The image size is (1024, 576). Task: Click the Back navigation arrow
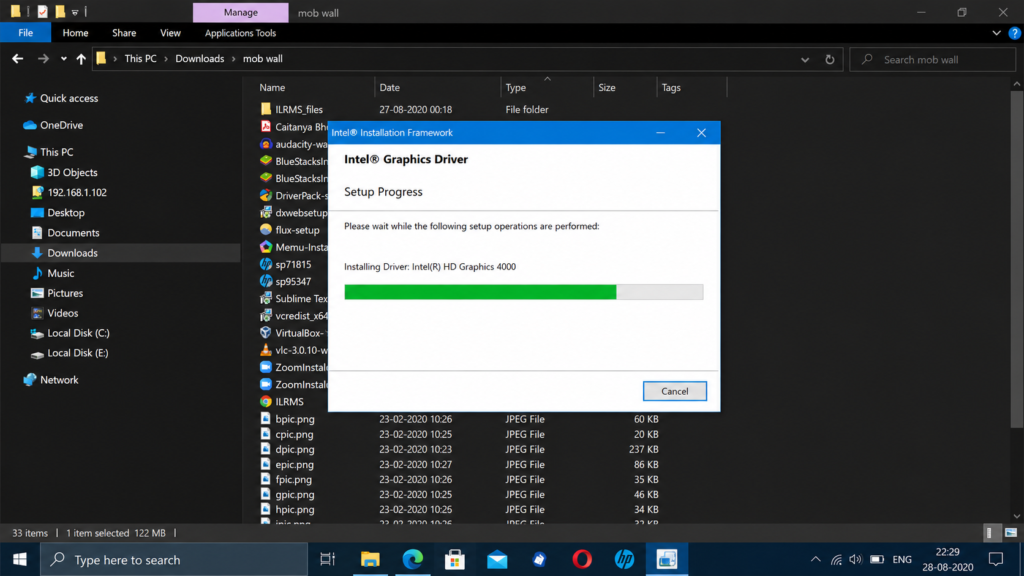(18, 59)
